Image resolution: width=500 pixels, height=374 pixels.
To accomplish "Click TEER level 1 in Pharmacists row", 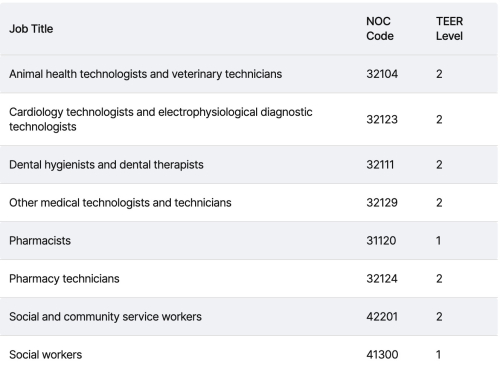I will [x=438, y=241].
